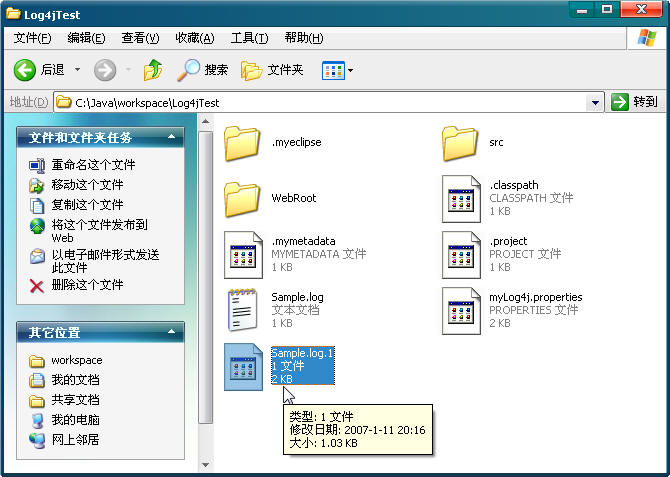Click the publish to Web globe icon
Image resolution: width=670 pixels, height=477 pixels.
pos(37,226)
